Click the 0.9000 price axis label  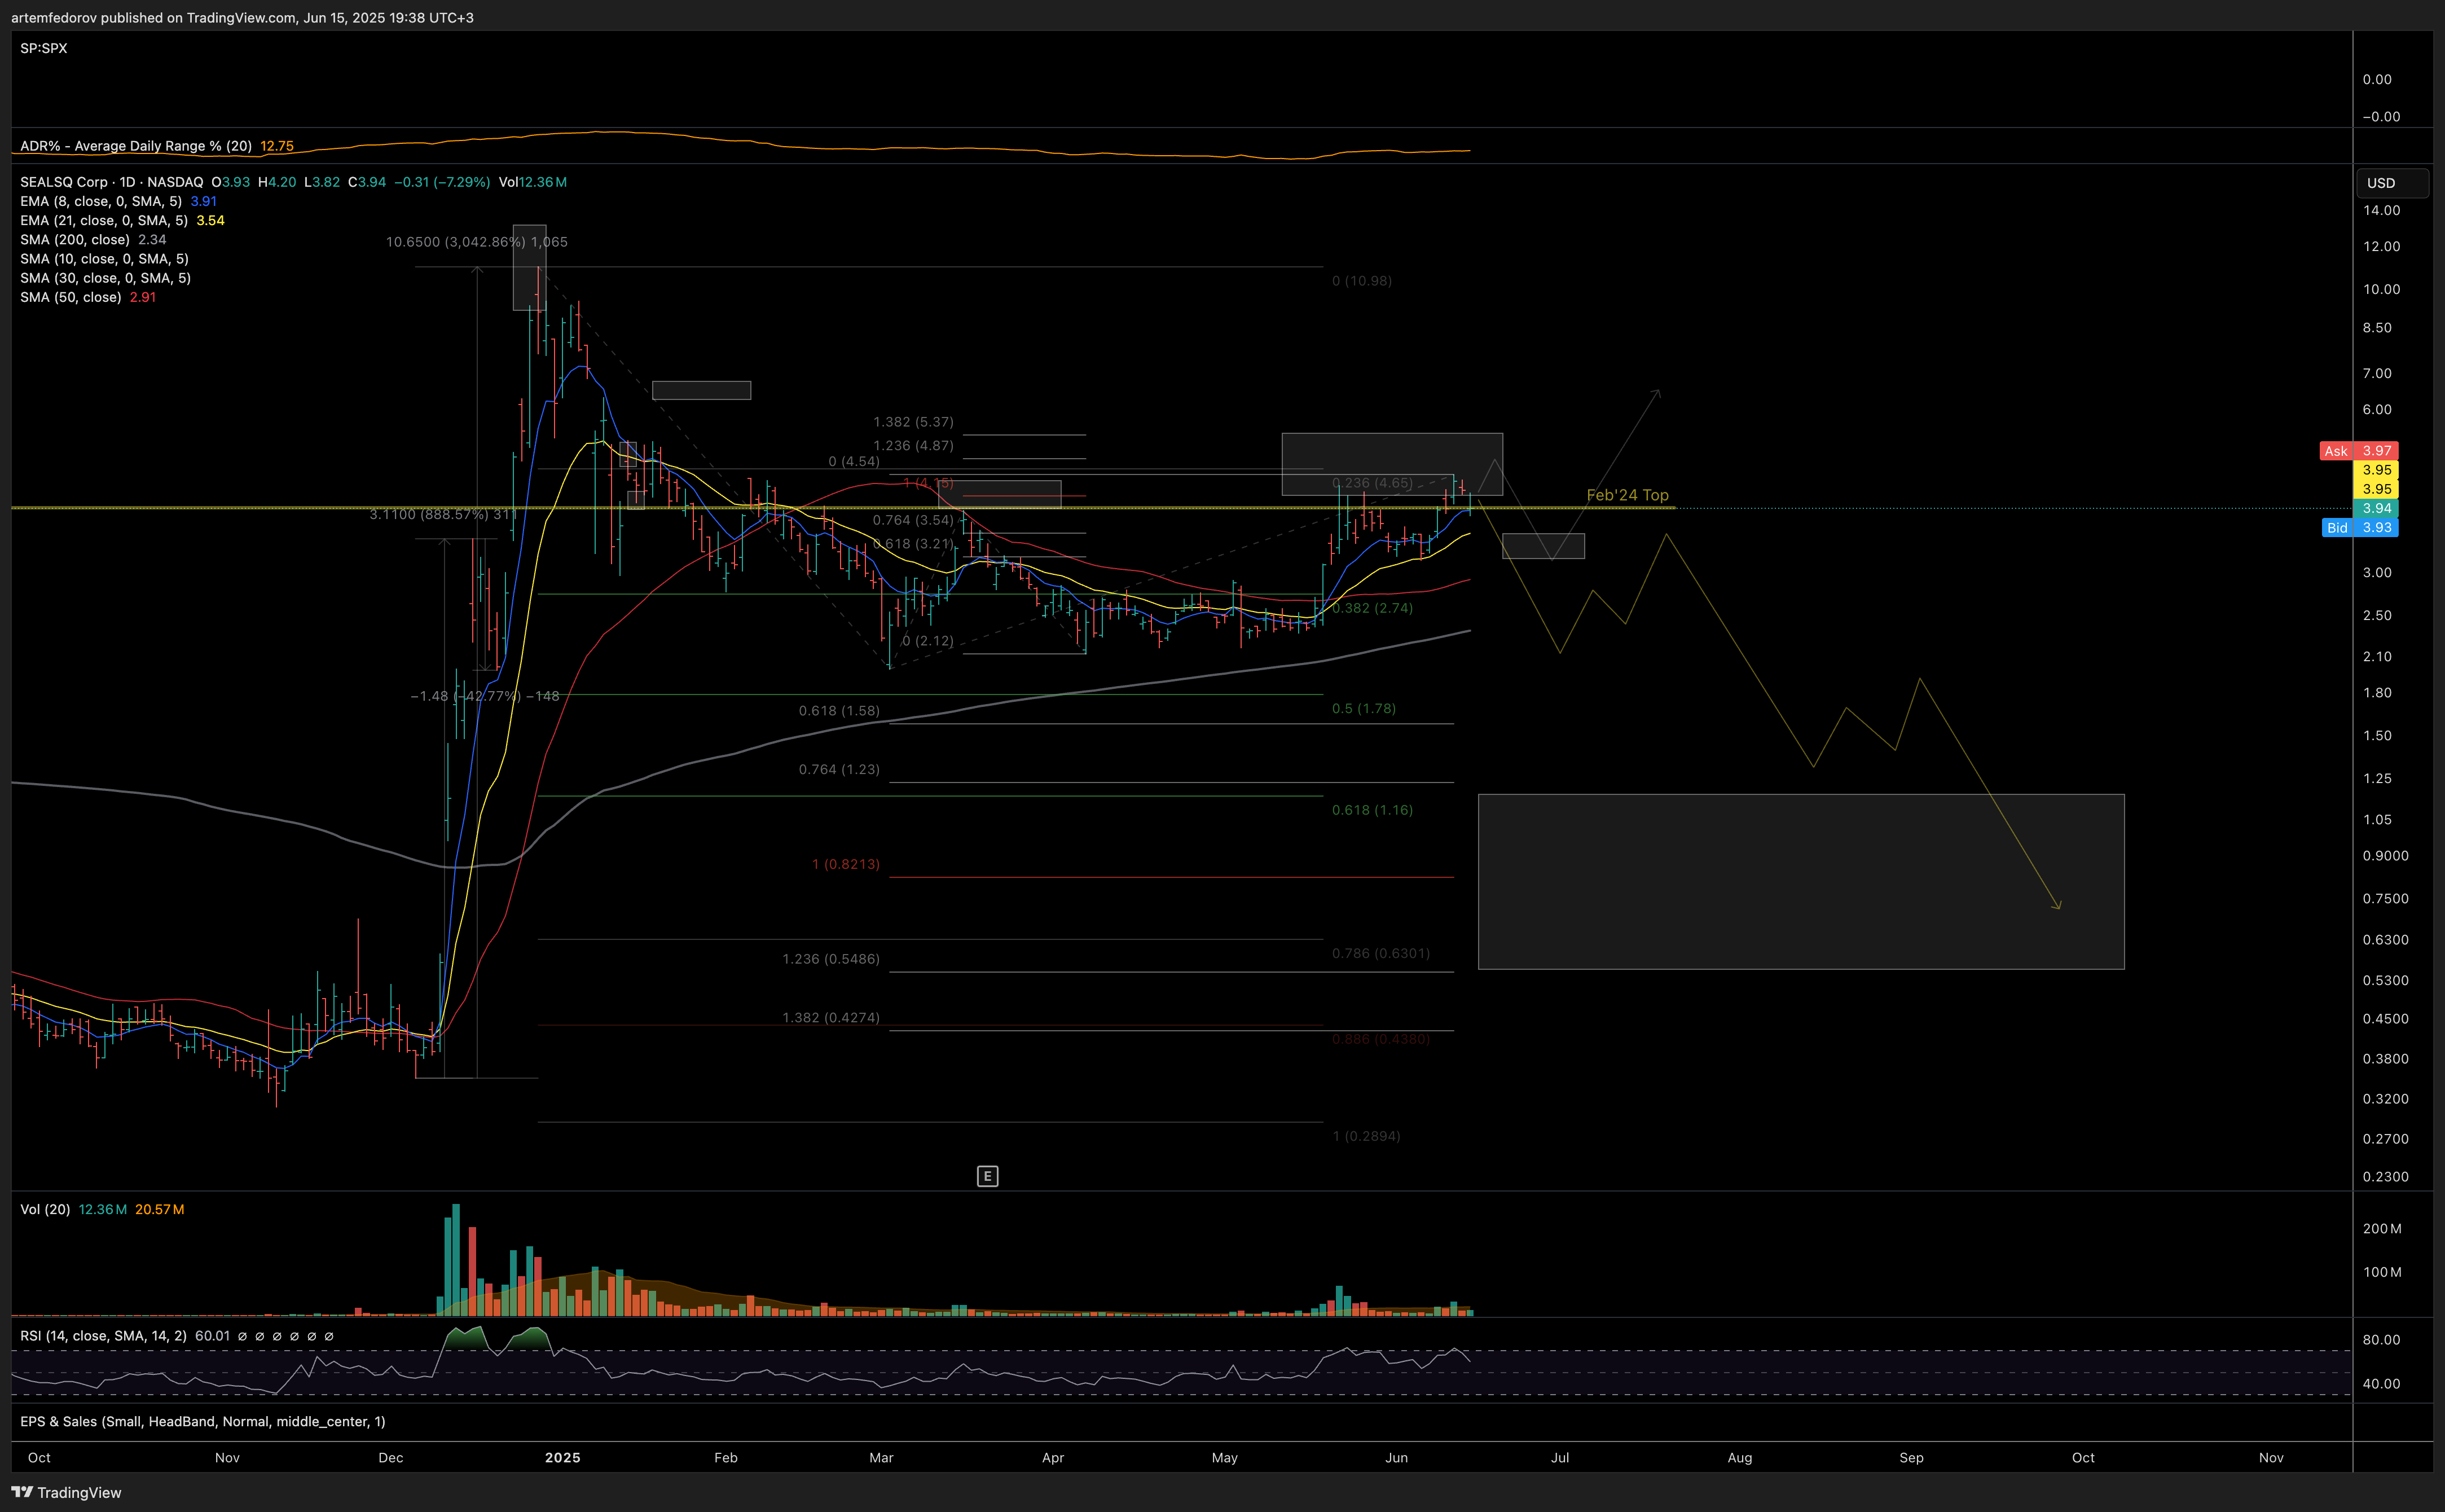(2385, 856)
